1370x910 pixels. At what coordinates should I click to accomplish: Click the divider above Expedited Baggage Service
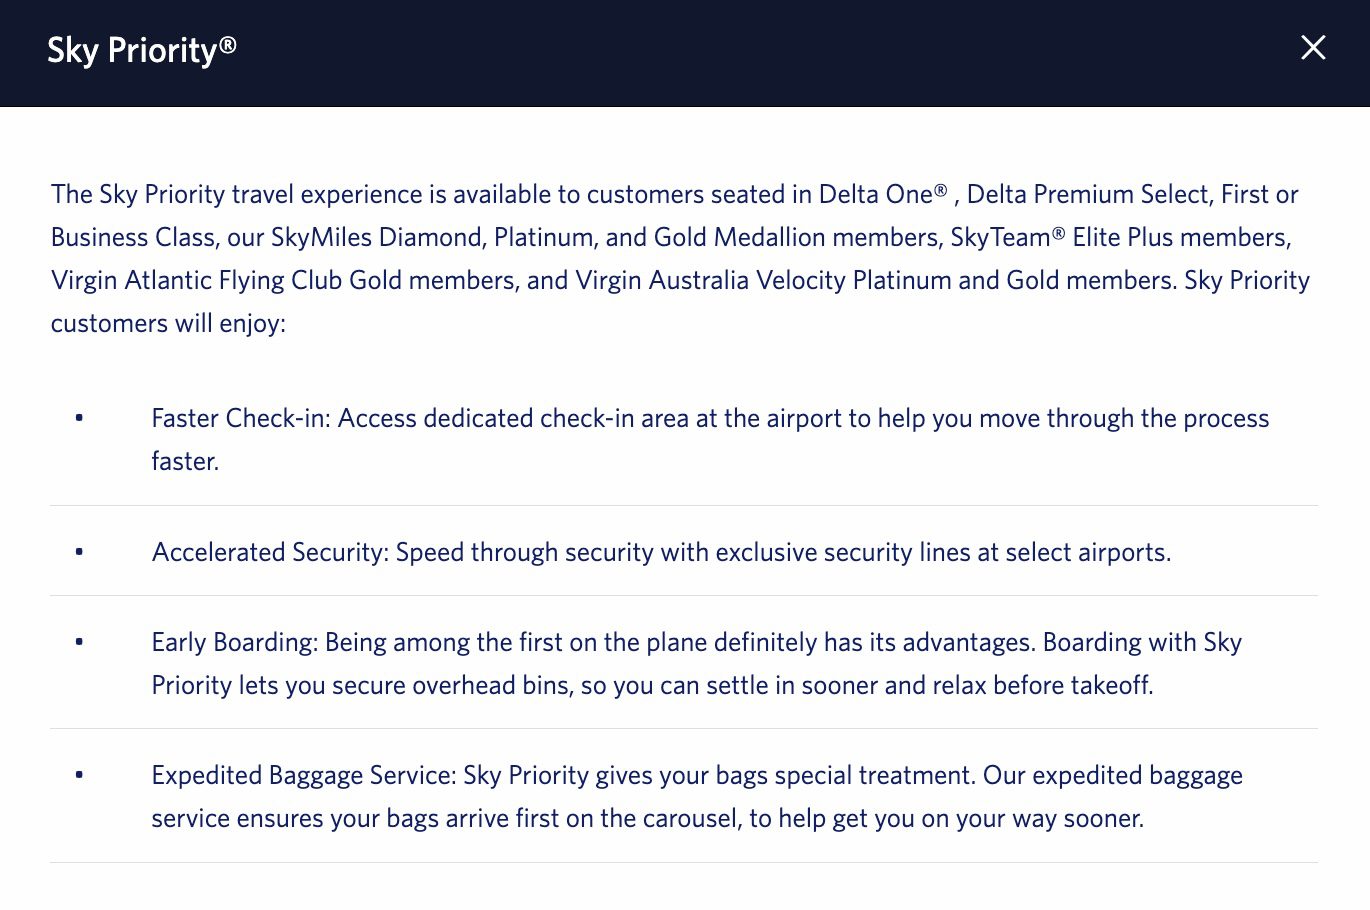(x=683, y=728)
